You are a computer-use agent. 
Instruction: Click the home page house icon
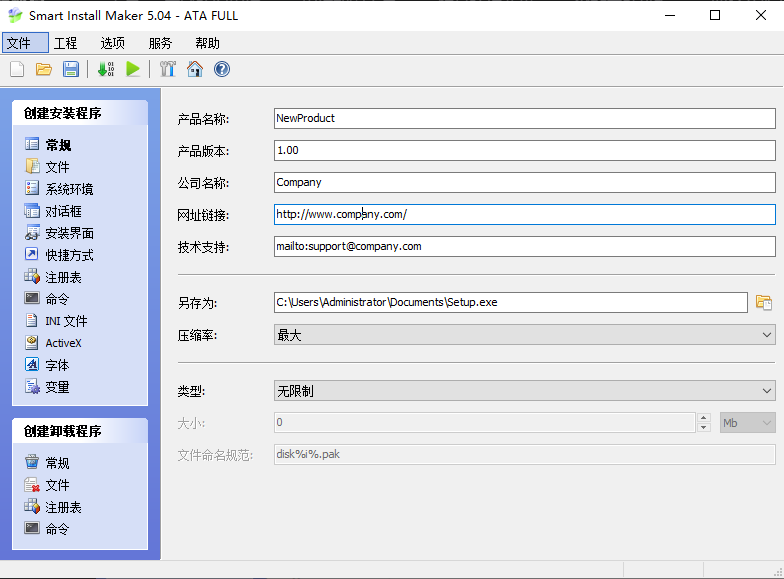tap(195, 69)
